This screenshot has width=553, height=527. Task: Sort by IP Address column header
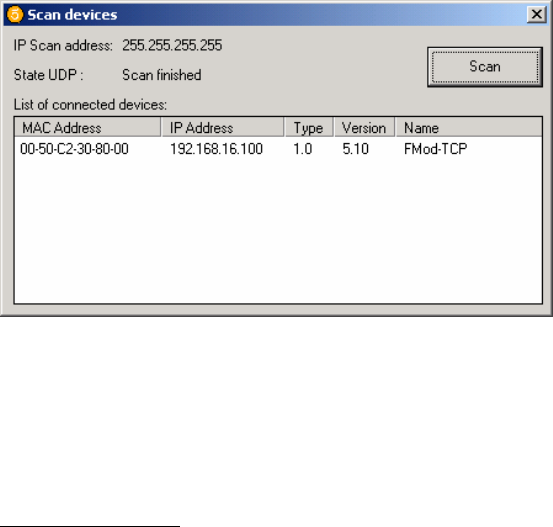[x=223, y=127]
